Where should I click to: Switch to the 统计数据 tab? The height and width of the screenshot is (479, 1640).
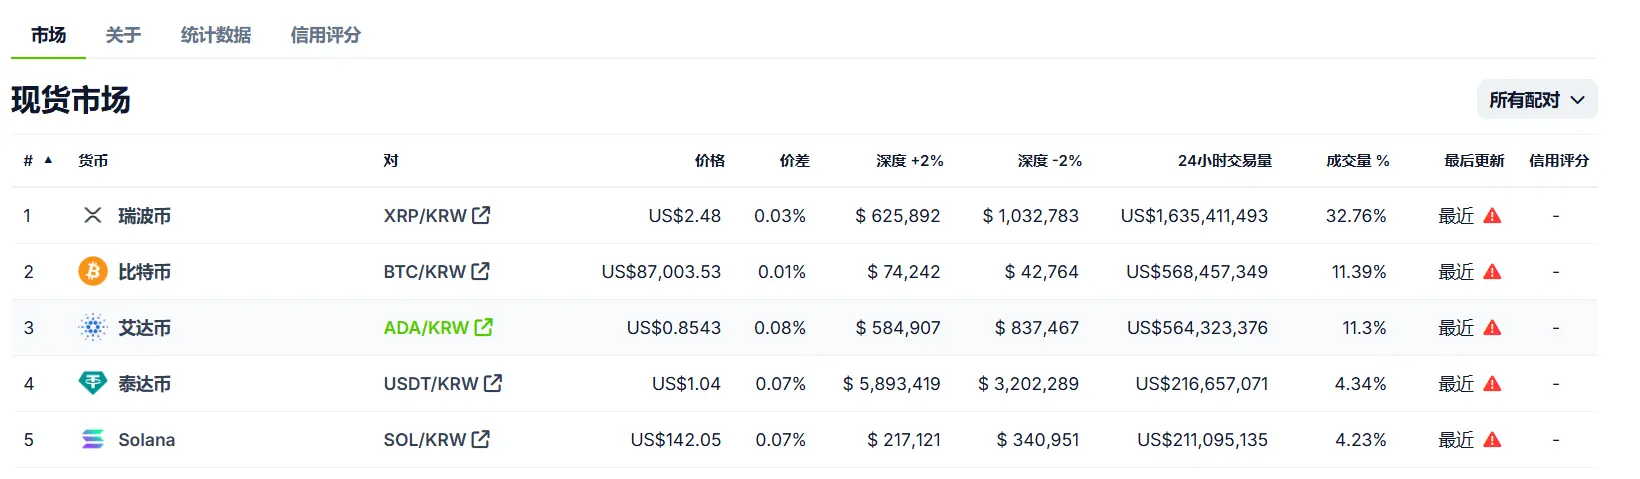click(x=216, y=35)
